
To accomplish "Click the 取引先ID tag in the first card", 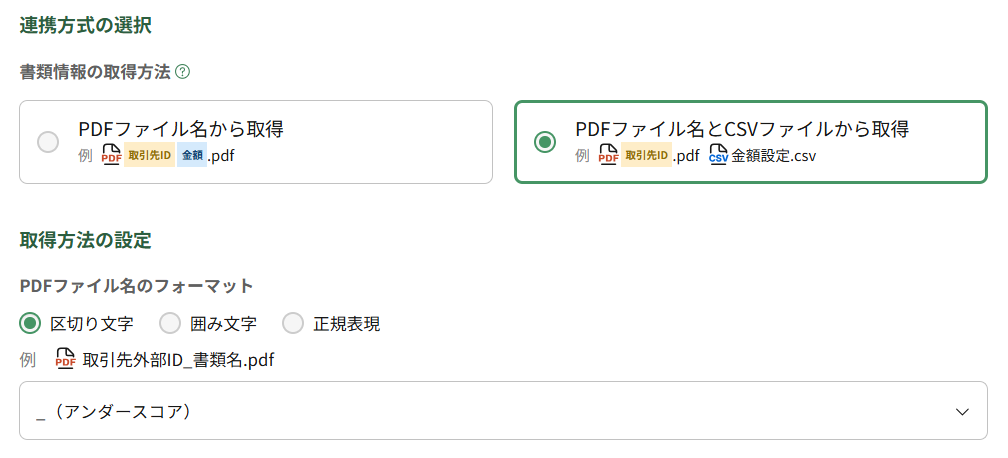I will (150, 156).
